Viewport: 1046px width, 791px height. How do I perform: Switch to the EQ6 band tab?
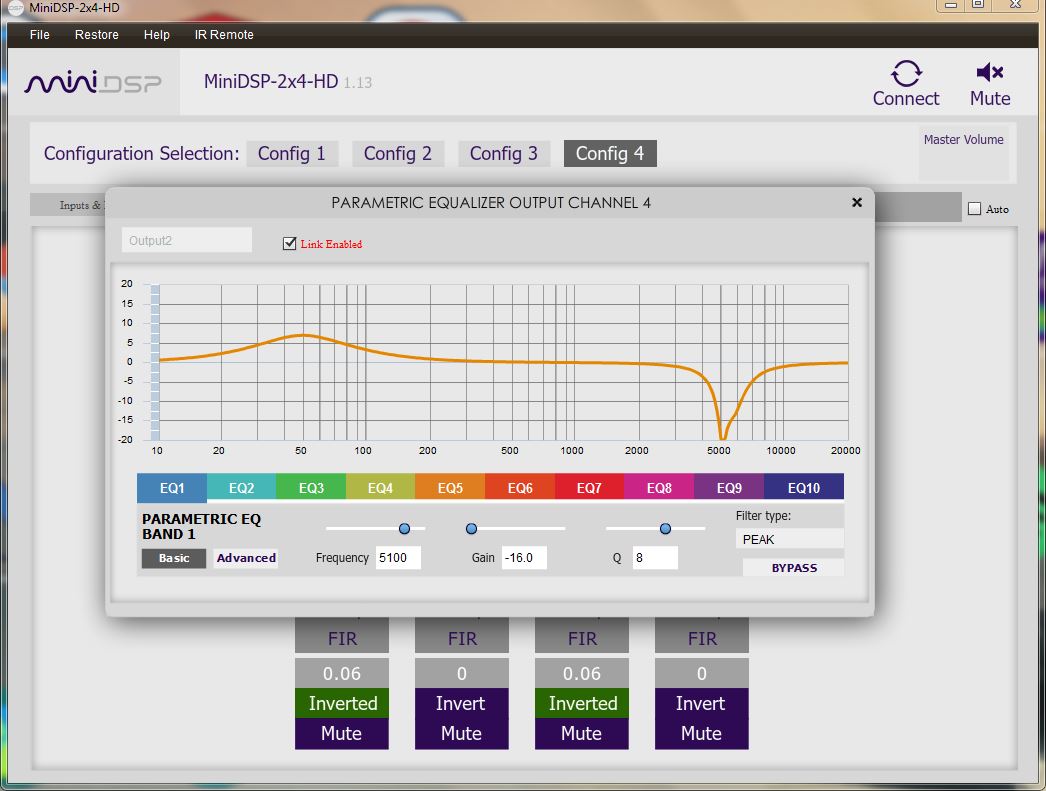coord(520,488)
